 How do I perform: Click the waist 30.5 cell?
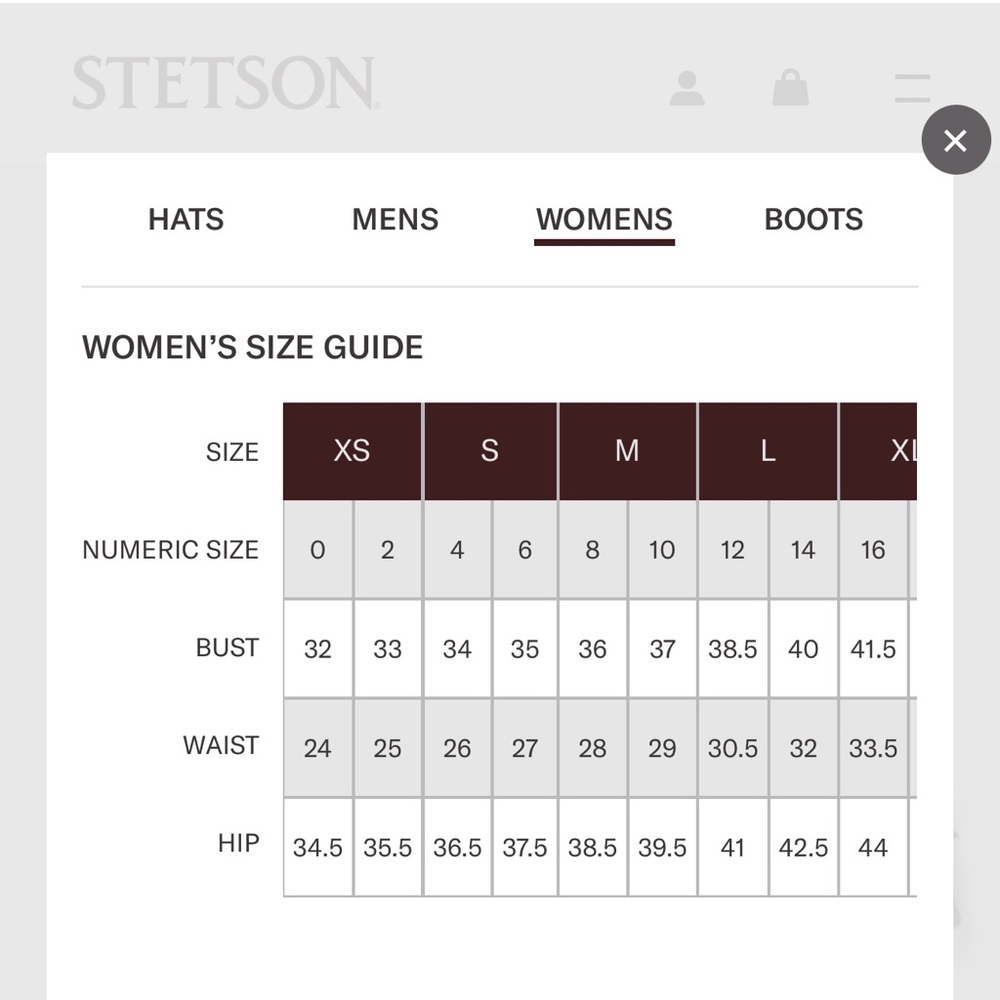point(733,748)
